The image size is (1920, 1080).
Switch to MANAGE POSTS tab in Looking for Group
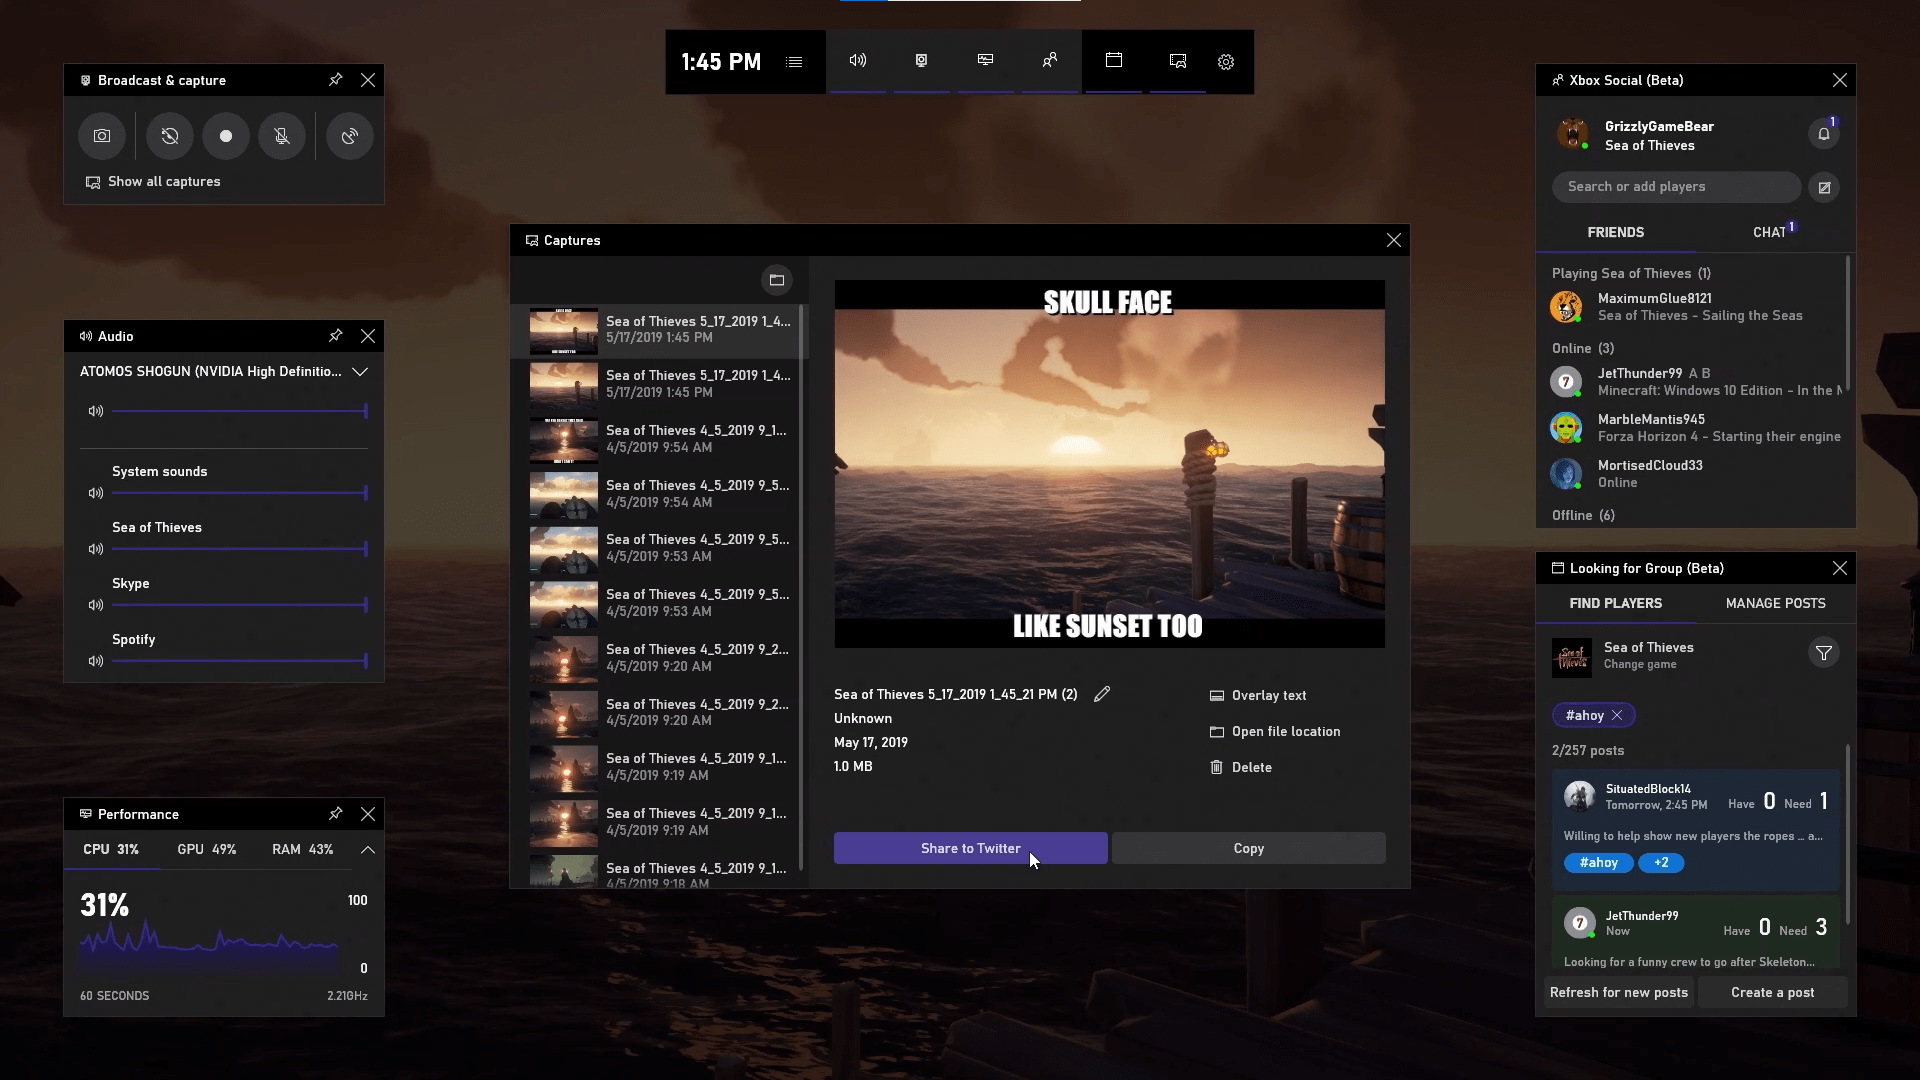pyautogui.click(x=1775, y=603)
